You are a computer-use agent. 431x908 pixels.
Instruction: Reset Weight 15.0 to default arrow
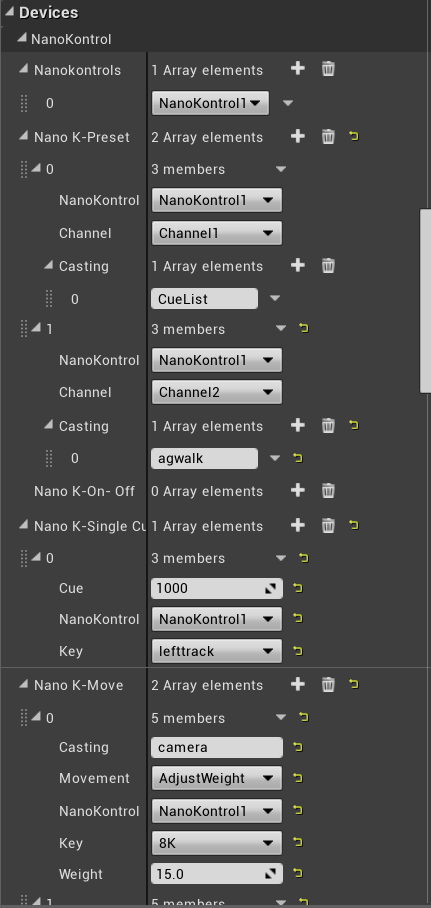(298, 873)
